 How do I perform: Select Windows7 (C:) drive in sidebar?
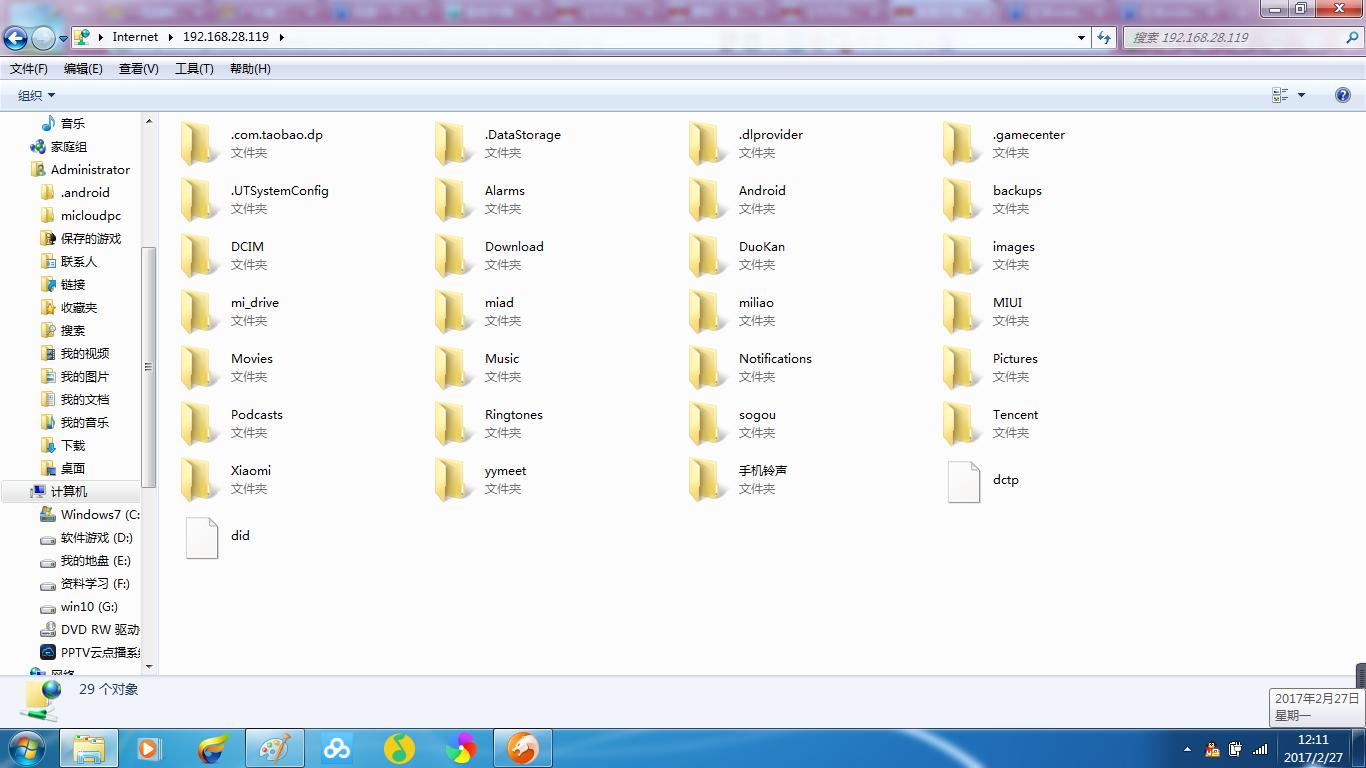99,515
